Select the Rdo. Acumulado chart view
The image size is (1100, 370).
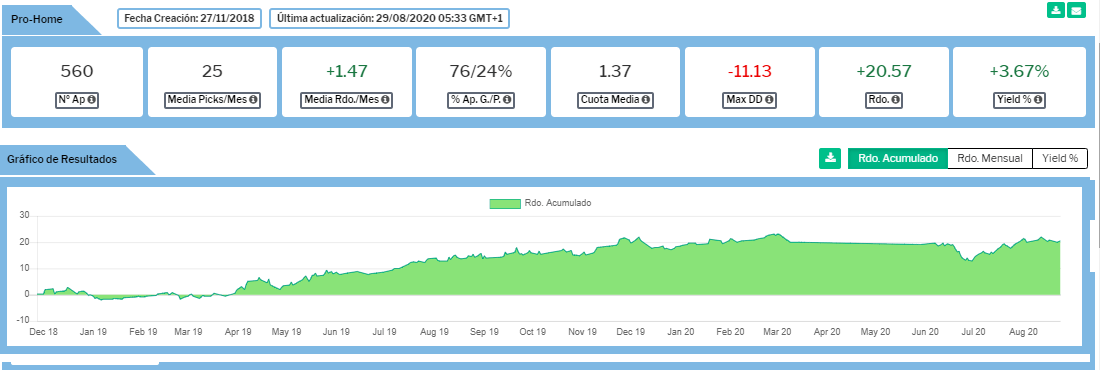tap(897, 159)
